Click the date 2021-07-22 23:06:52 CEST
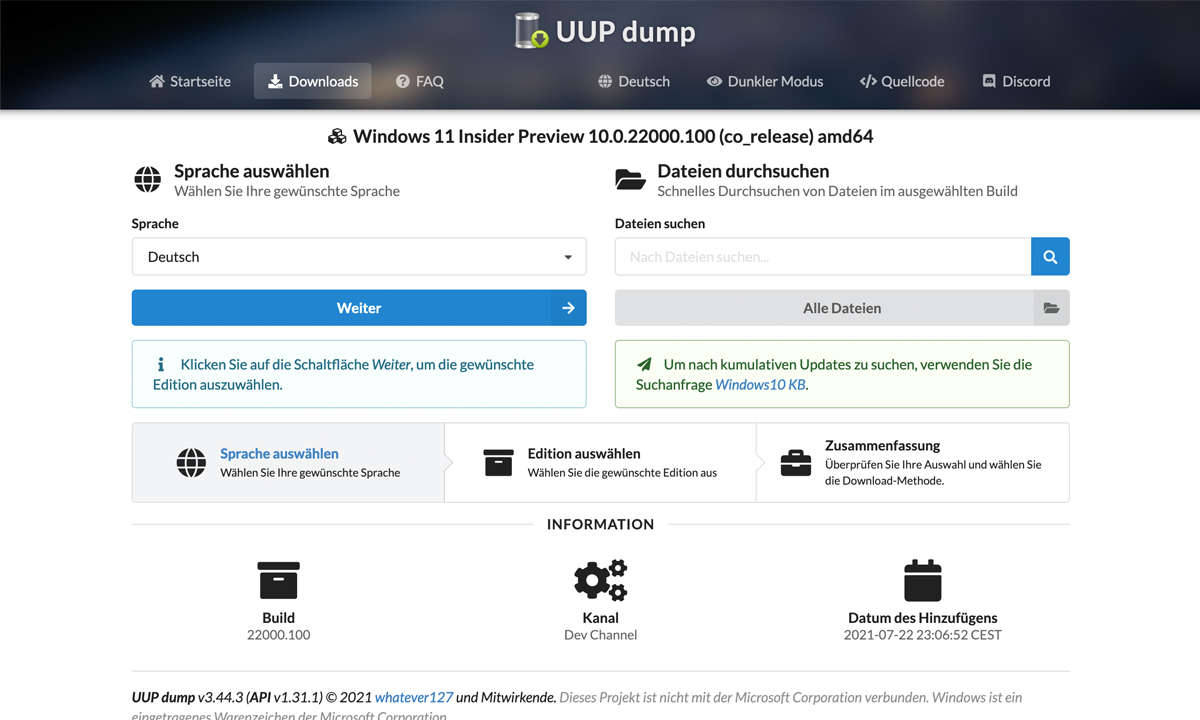Image resolution: width=1200 pixels, height=720 pixels. click(x=923, y=635)
